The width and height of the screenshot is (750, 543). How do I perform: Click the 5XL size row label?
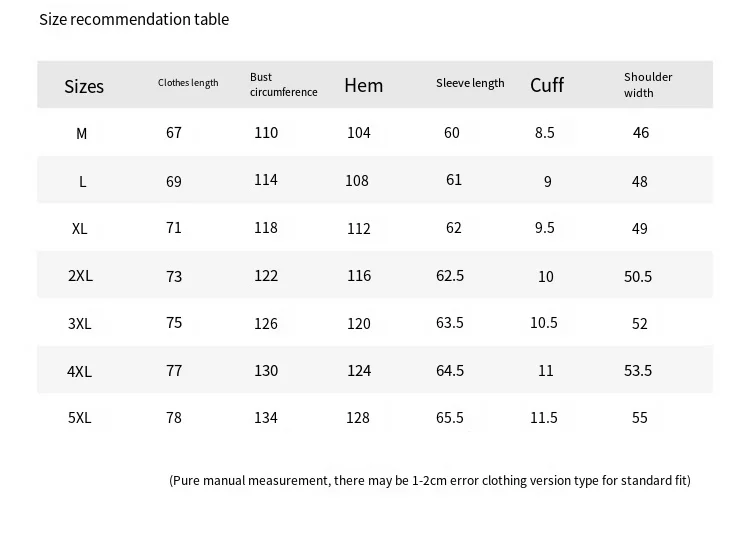[x=80, y=418]
